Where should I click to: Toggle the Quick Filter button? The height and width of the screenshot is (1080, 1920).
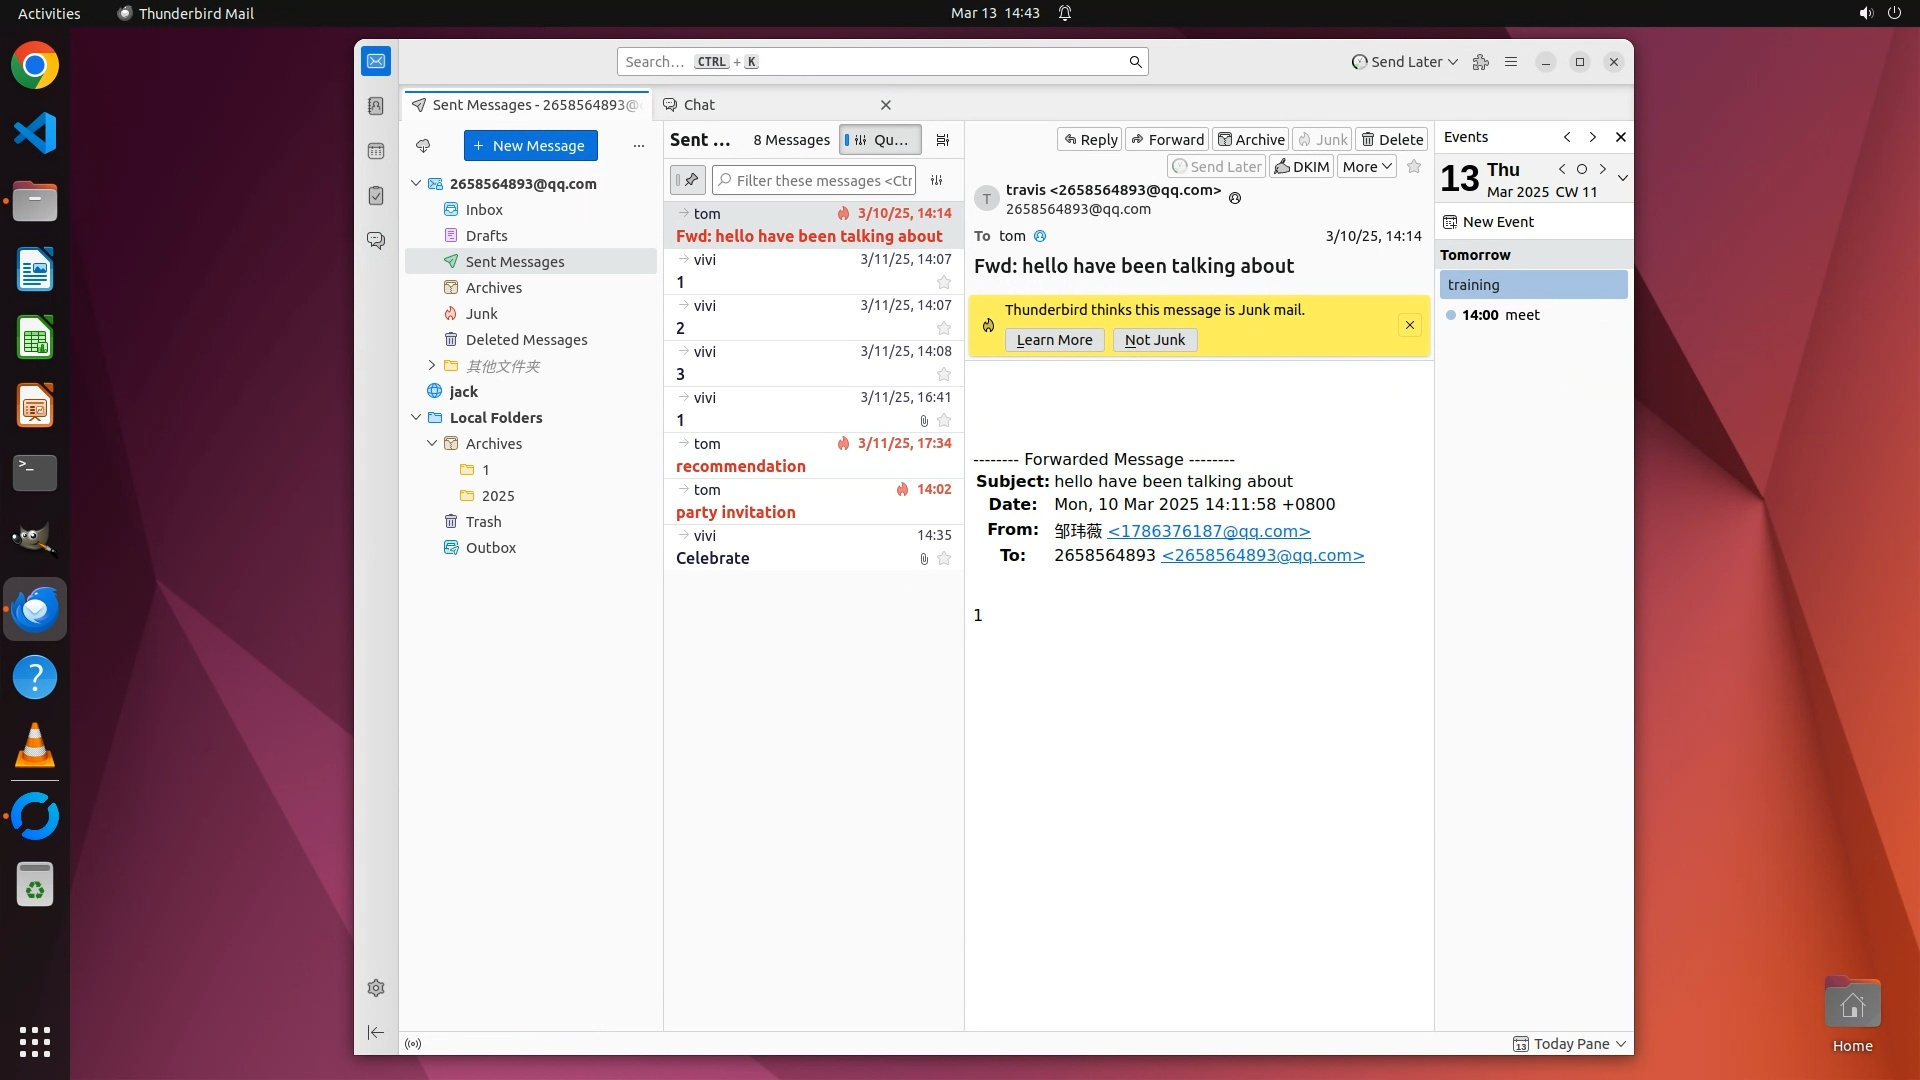pos(879,140)
